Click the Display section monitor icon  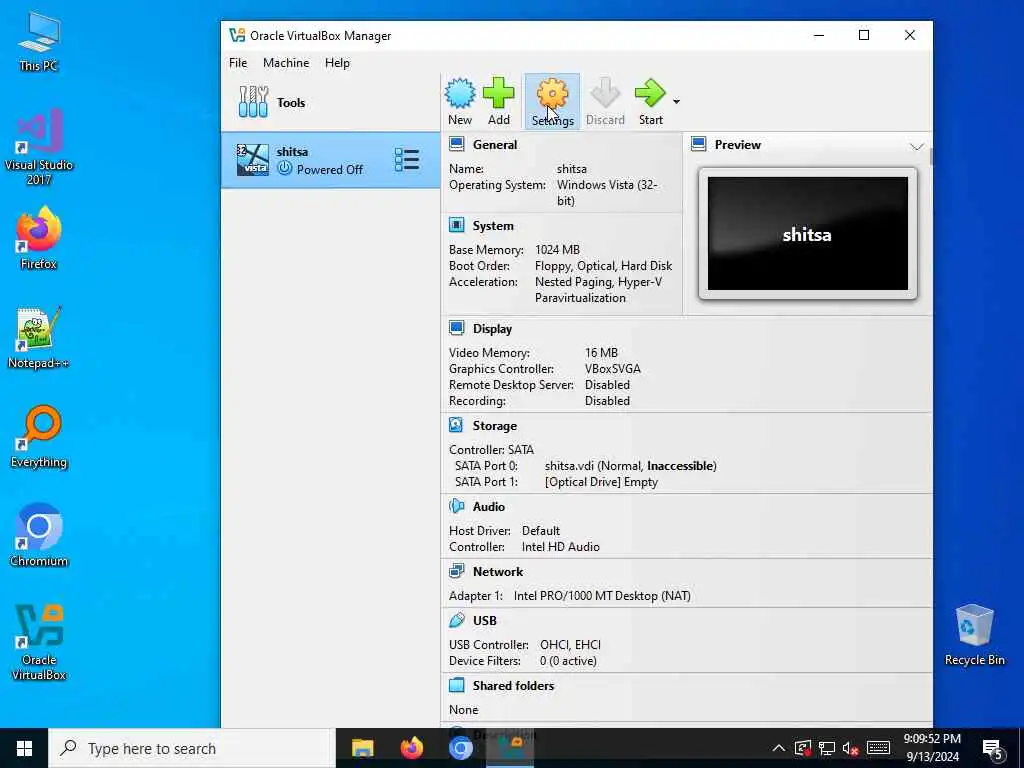456,328
